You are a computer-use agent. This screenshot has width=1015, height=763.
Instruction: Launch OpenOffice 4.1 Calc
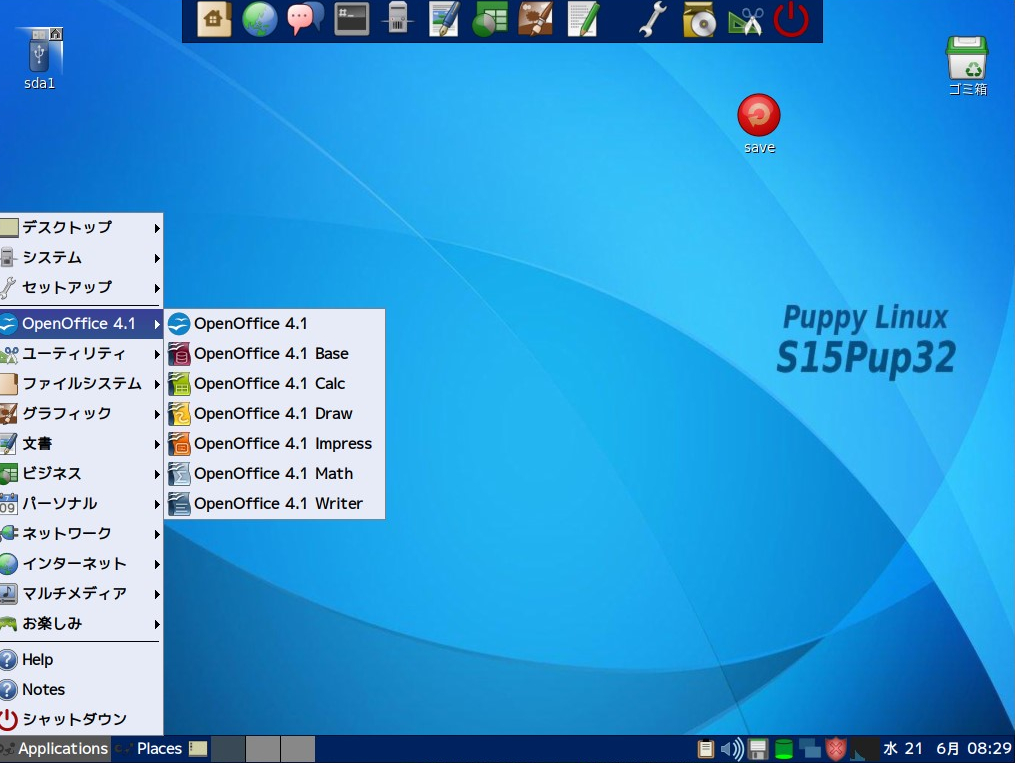274,384
